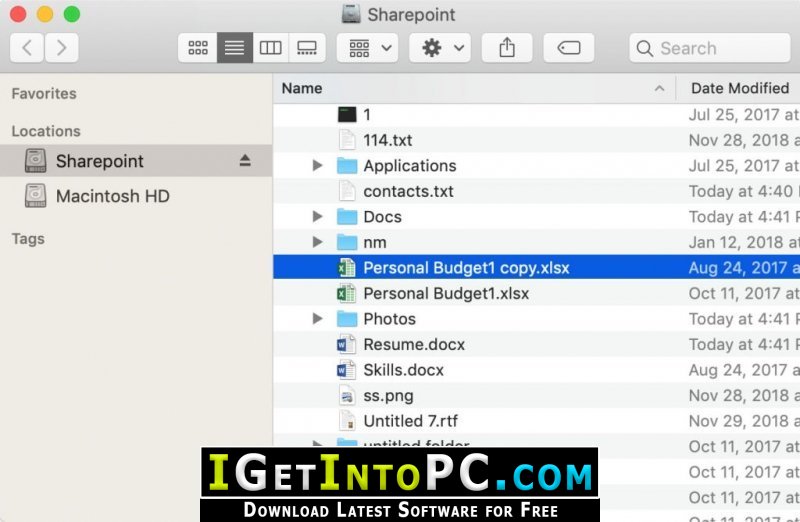This screenshot has height=522, width=800.
Task: Switch to column view
Action: 270,48
